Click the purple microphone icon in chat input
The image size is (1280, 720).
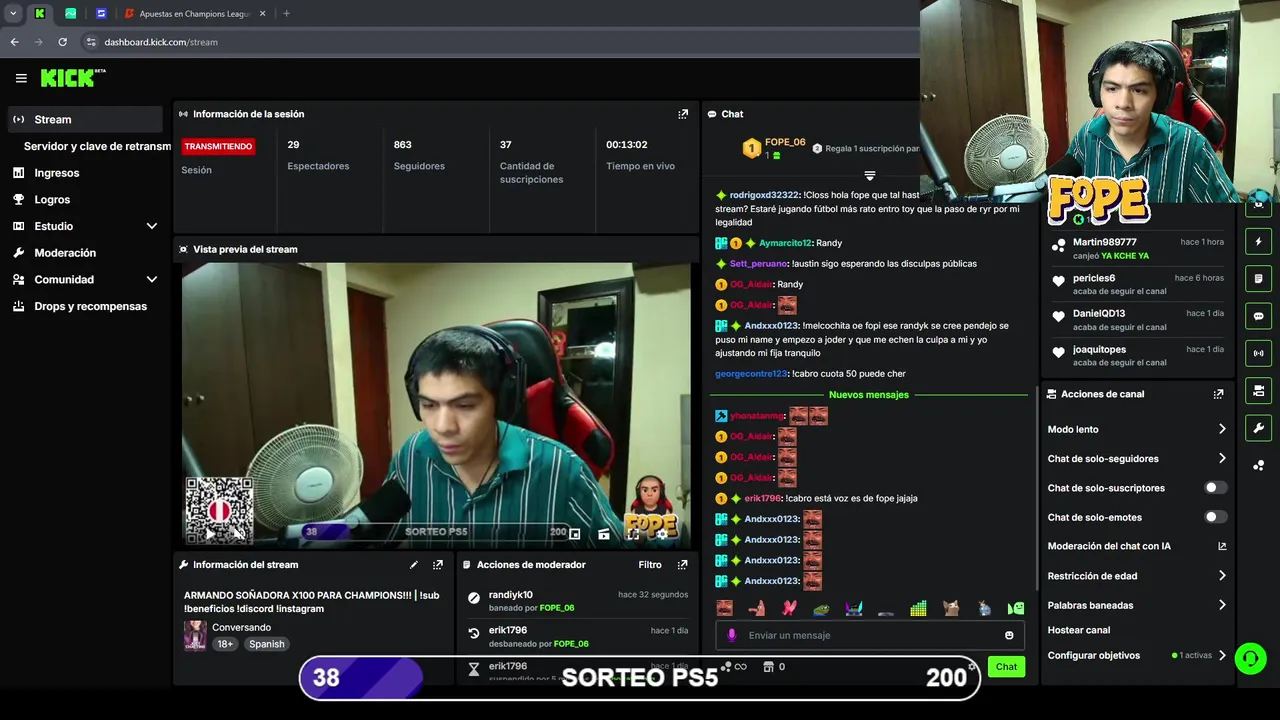731,635
